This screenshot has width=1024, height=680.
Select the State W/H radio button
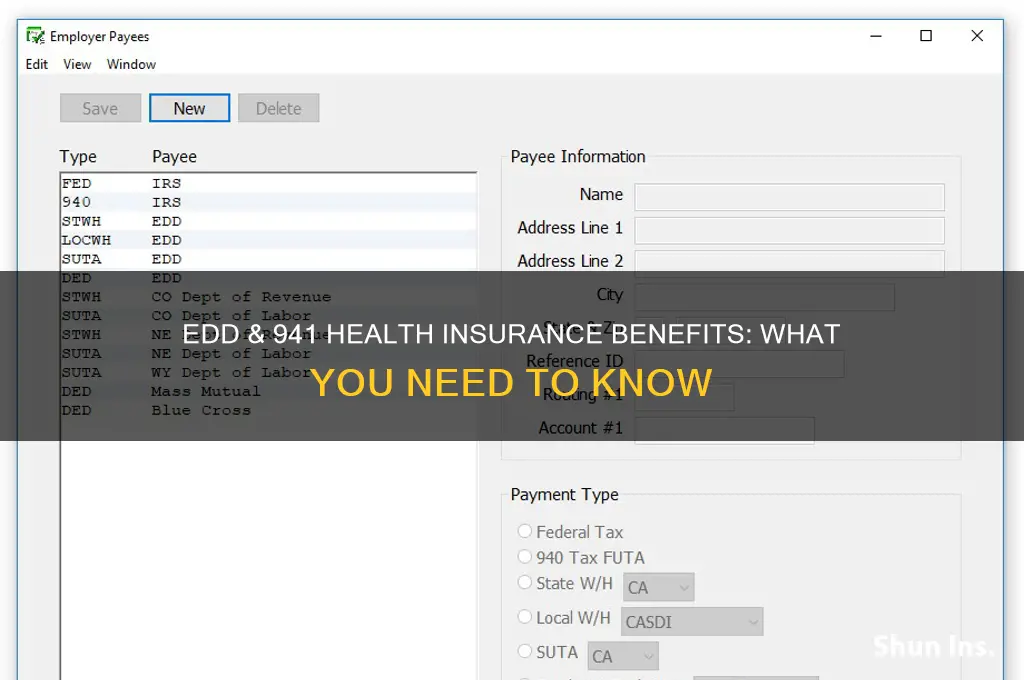[524, 582]
